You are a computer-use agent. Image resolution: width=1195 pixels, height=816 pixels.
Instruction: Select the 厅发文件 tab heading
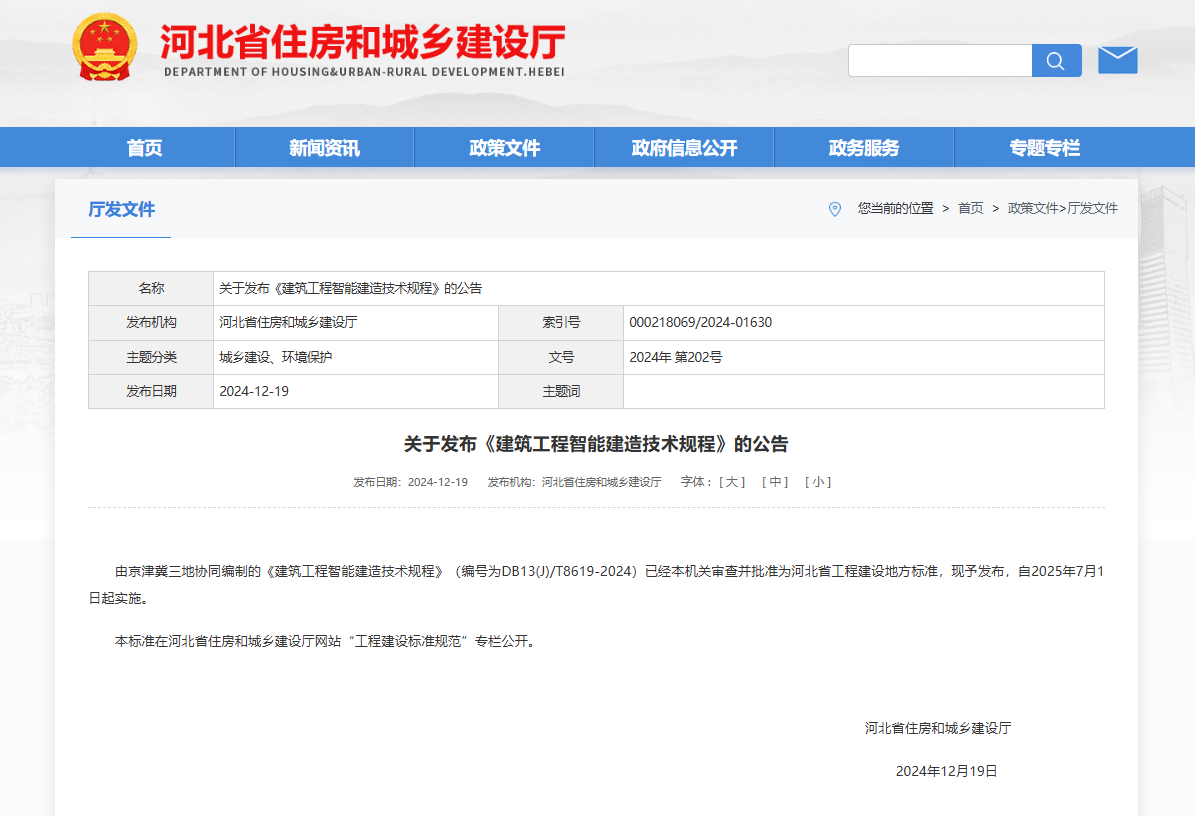pos(121,210)
